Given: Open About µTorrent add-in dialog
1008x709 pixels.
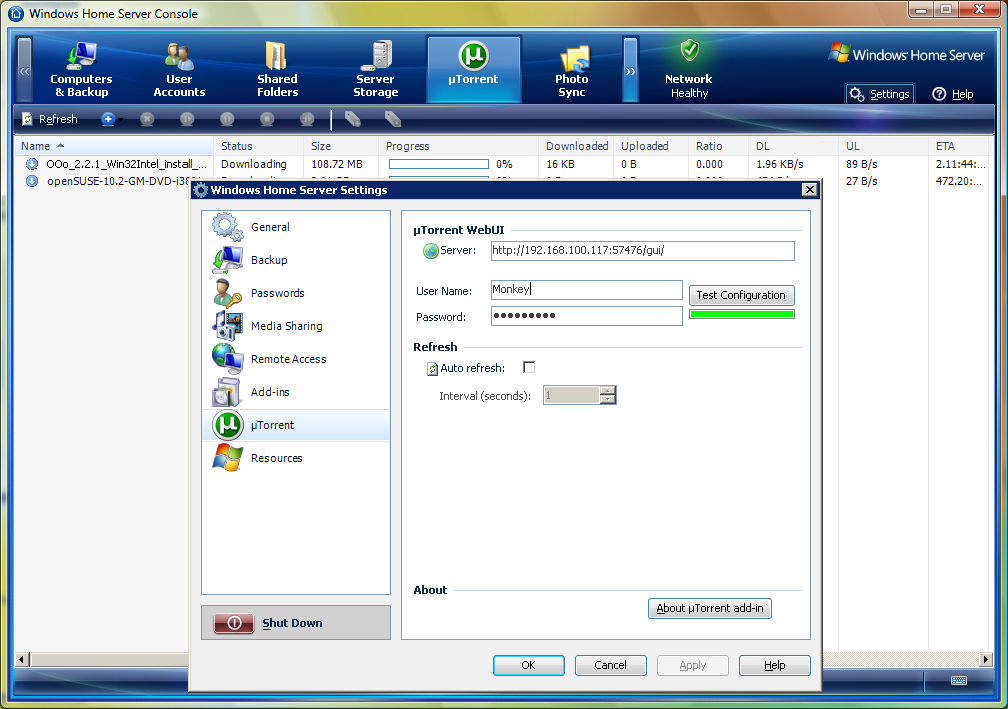Looking at the screenshot, I should pyautogui.click(x=710, y=608).
